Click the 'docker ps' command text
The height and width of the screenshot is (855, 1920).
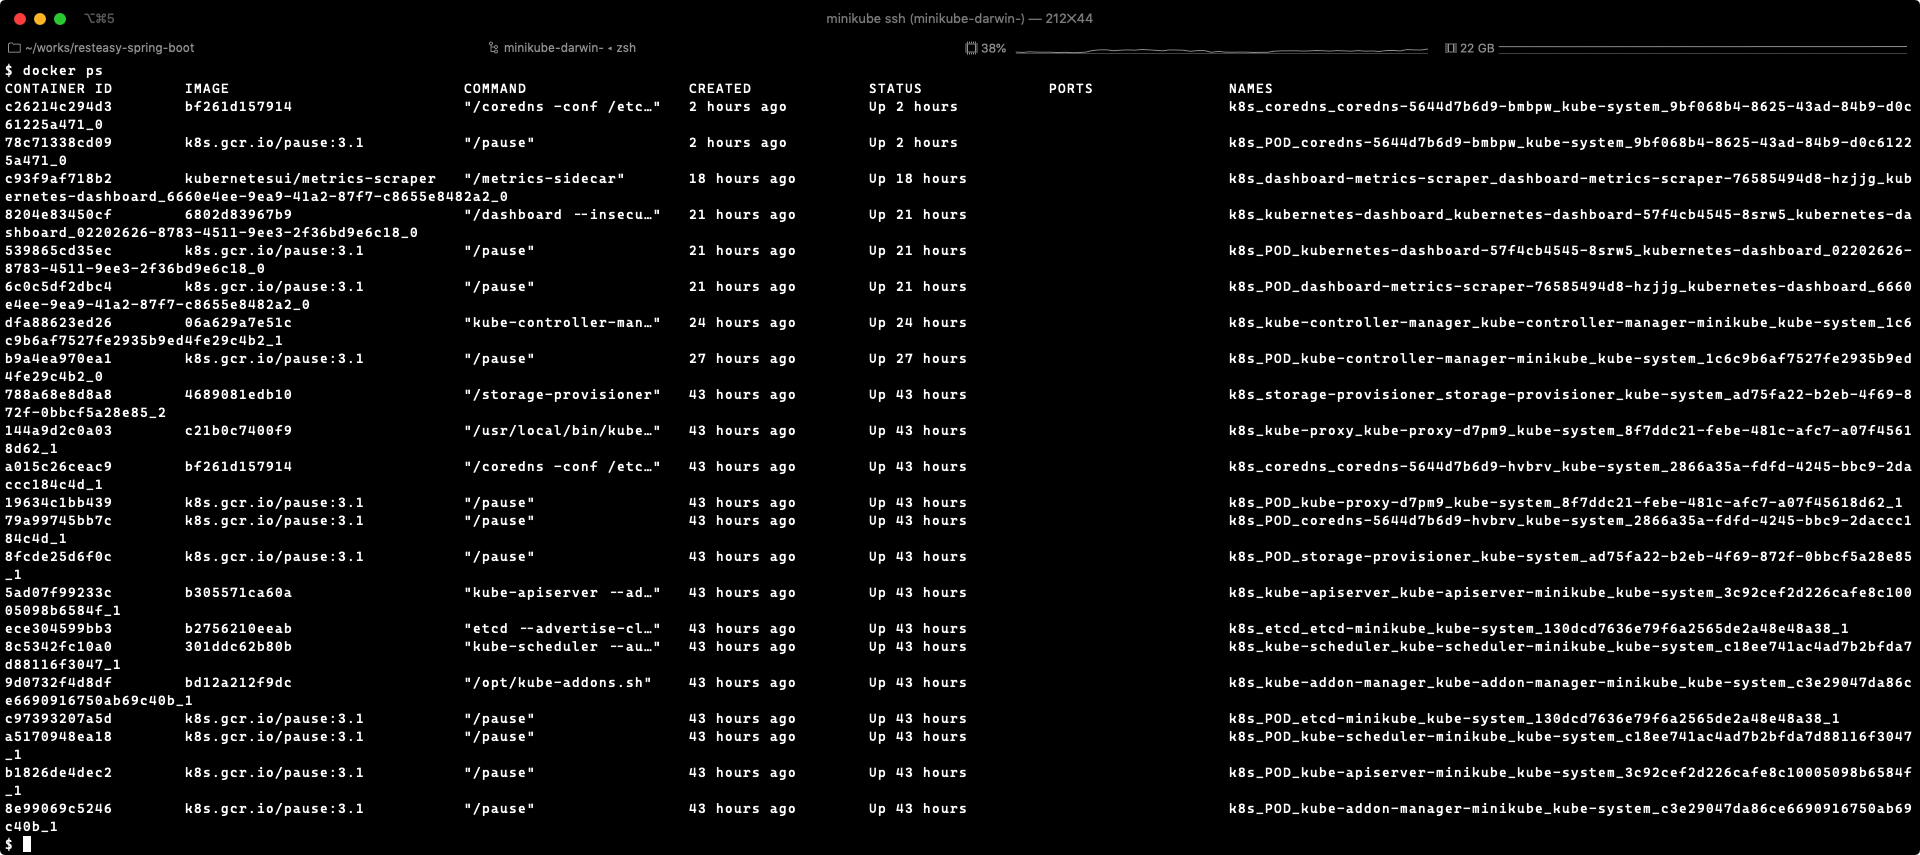pos(63,71)
